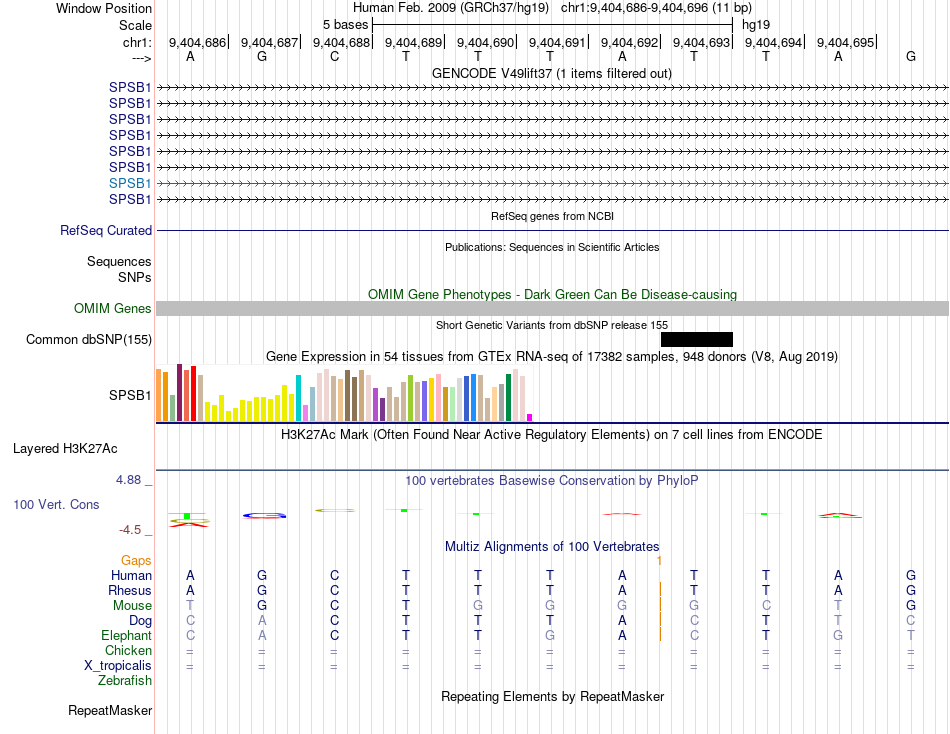
Task: Click 'Repeating Elements by RepeatMasker' title
Action: tap(552, 696)
